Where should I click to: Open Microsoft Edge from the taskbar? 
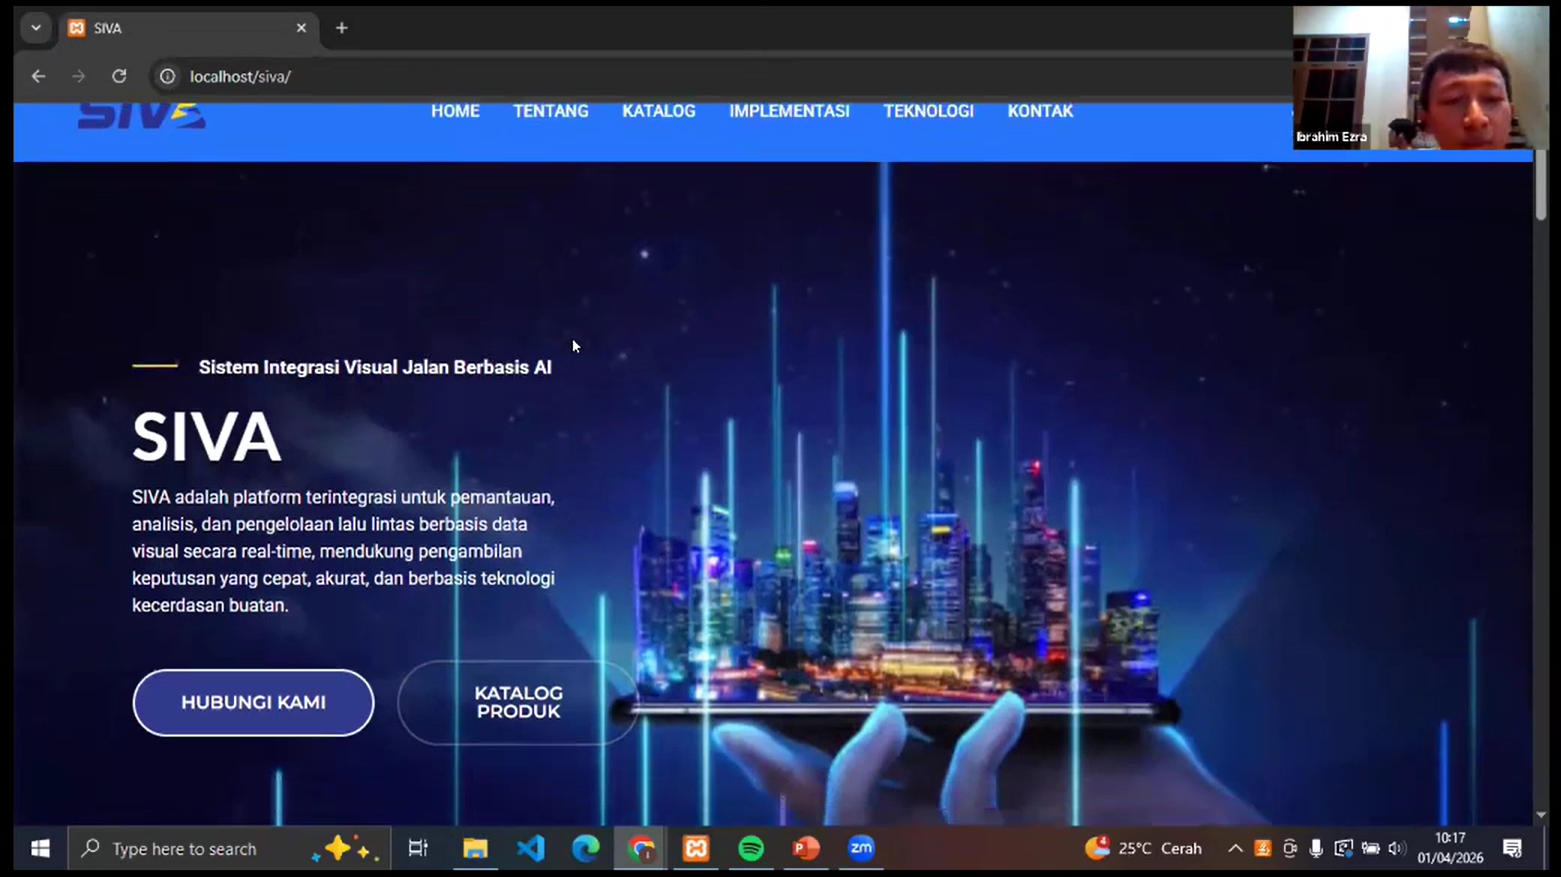pyautogui.click(x=585, y=848)
